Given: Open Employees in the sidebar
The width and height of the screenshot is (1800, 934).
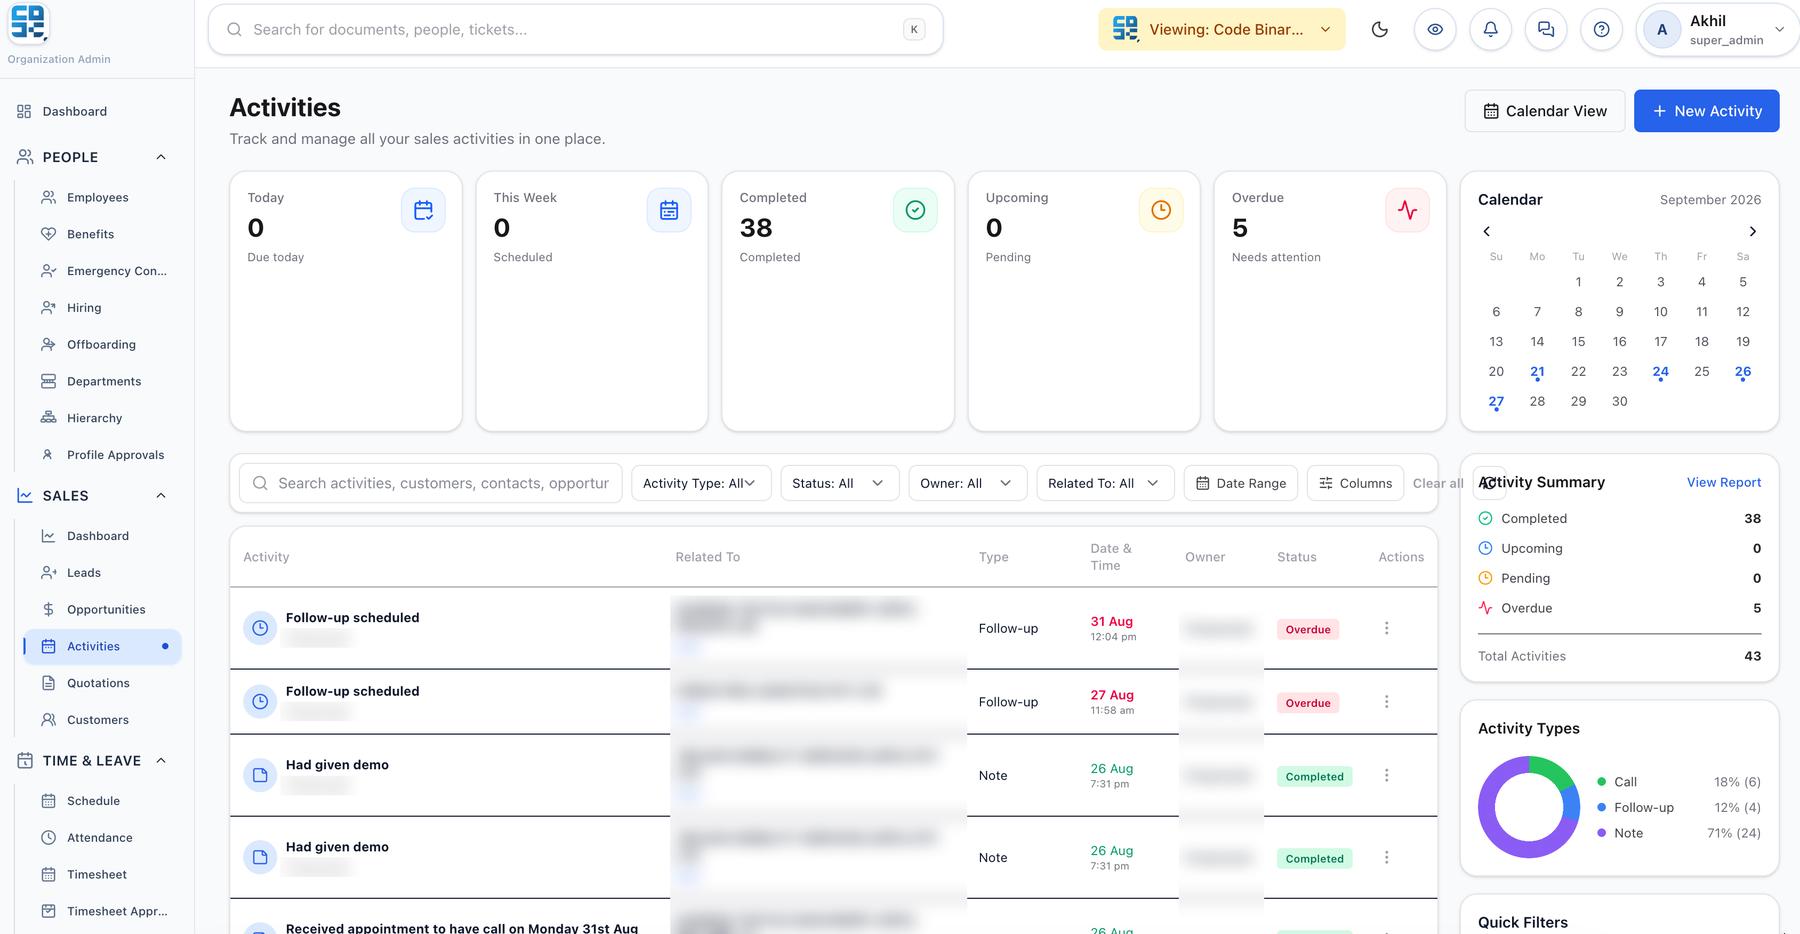Looking at the screenshot, I should (x=98, y=198).
